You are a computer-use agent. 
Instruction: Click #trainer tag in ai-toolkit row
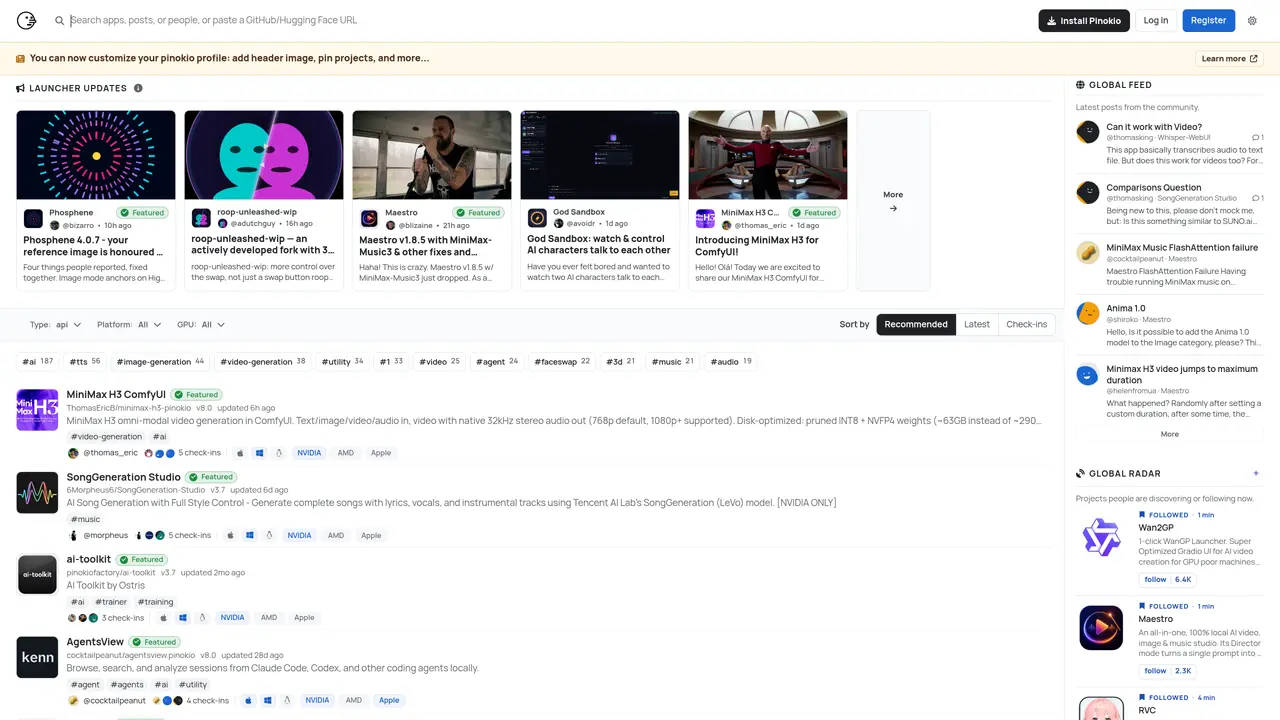click(x=111, y=602)
